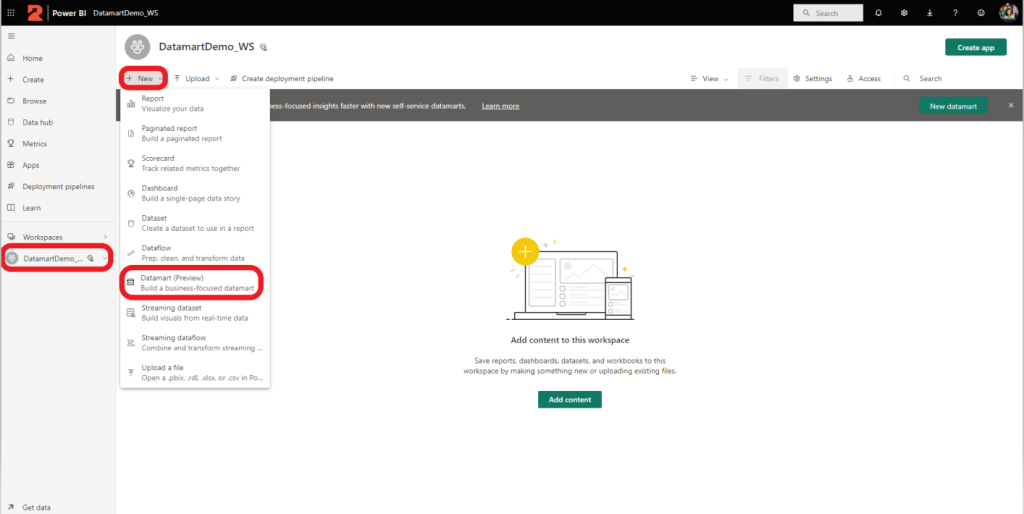Close the datamart banner
The height and width of the screenshot is (514, 1024).
[x=1010, y=105]
